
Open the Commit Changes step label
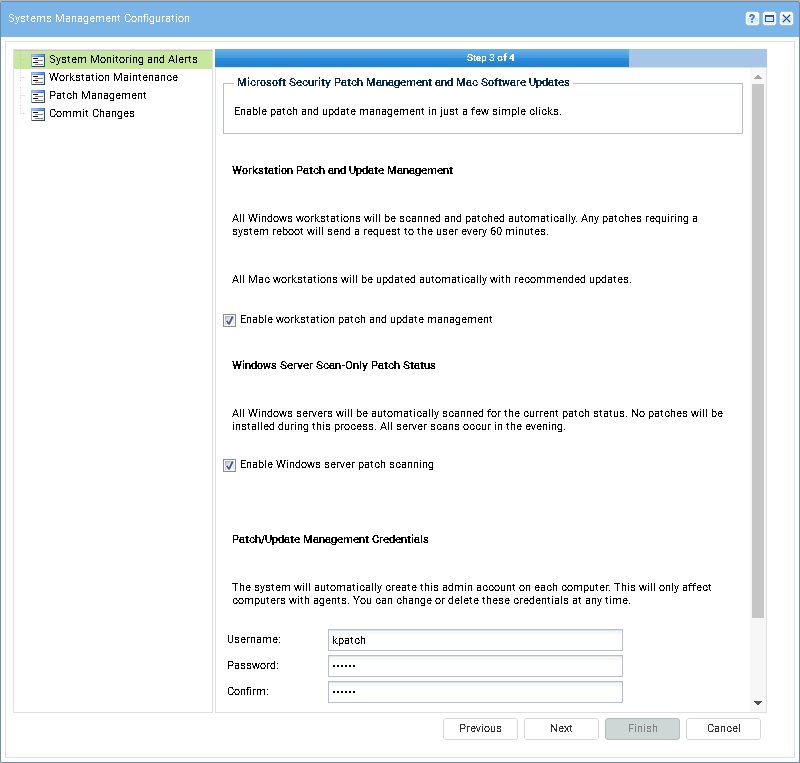pyautogui.click(x=92, y=114)
